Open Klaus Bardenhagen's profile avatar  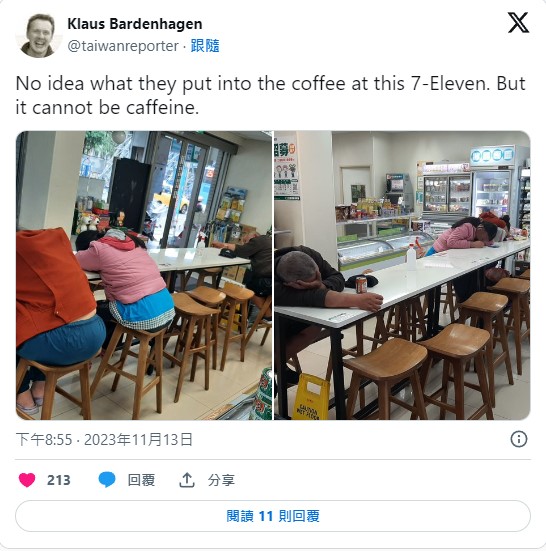39,35
